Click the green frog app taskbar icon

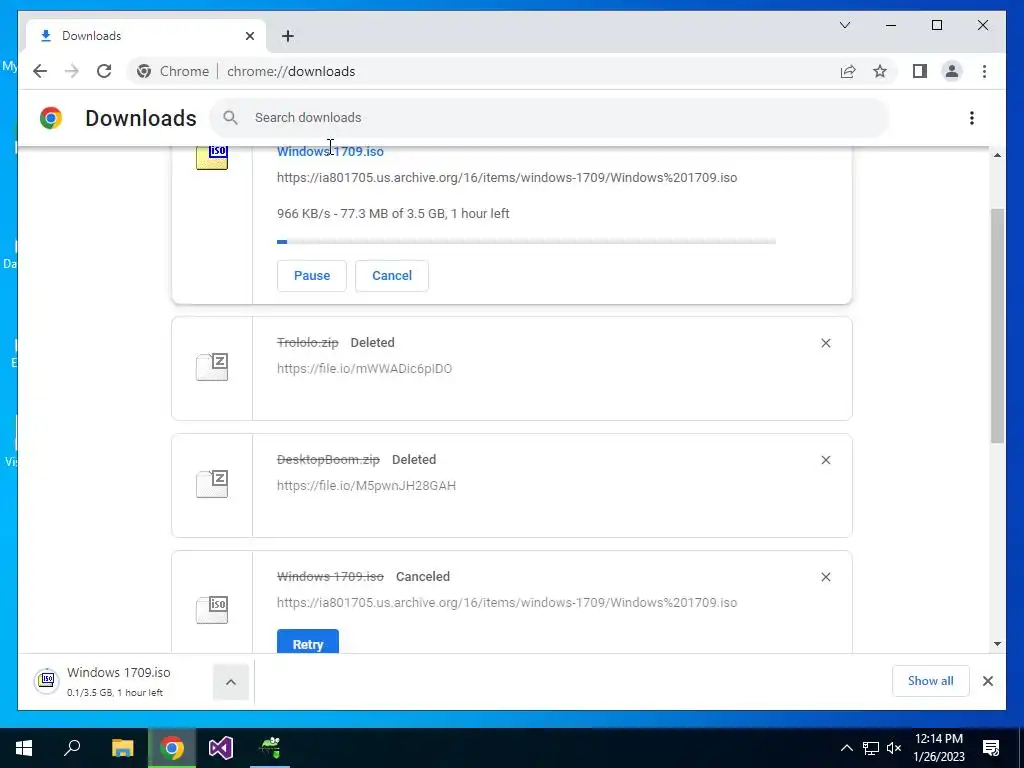[x=270, y=748]
